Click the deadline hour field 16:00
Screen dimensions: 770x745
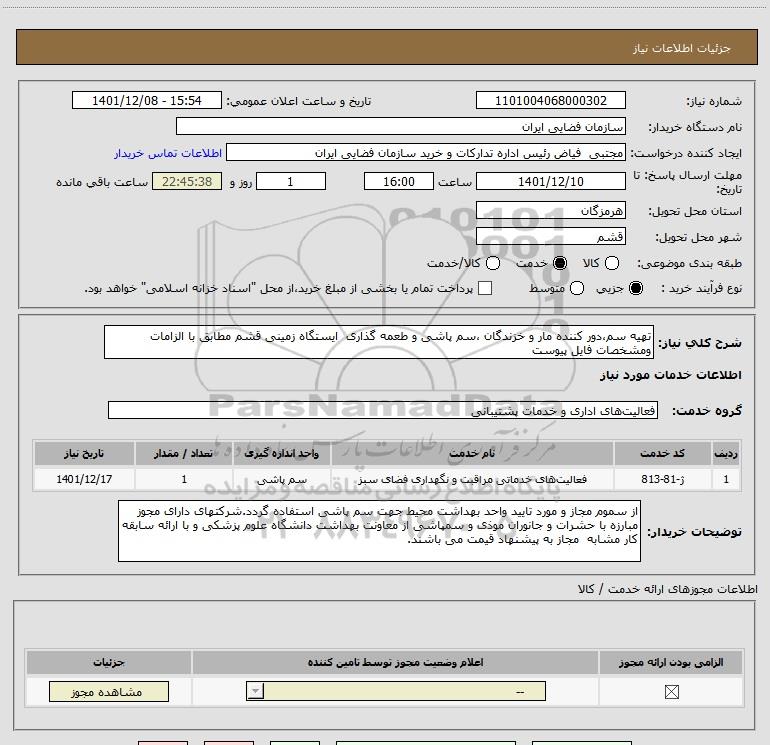click(399, 181)
